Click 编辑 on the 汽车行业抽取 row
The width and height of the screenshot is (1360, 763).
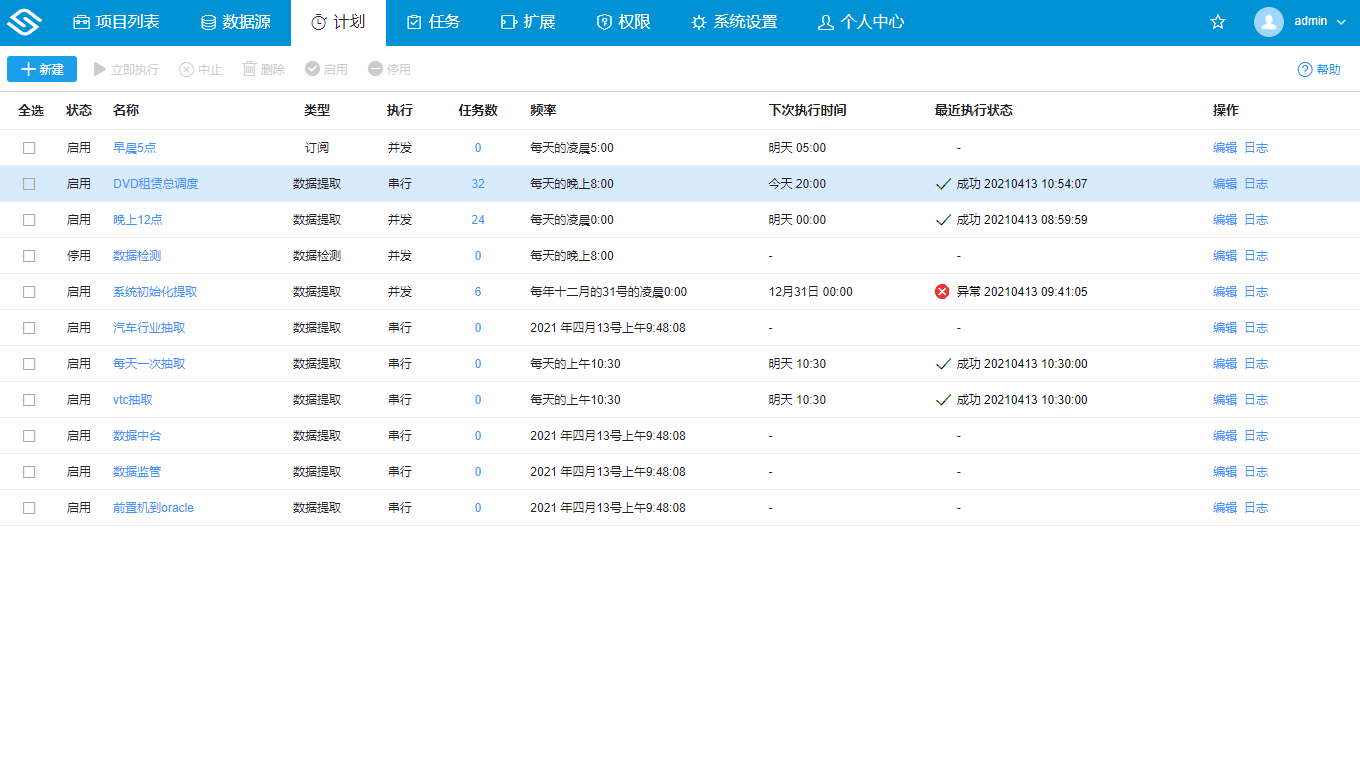(x=1224, y=327)
